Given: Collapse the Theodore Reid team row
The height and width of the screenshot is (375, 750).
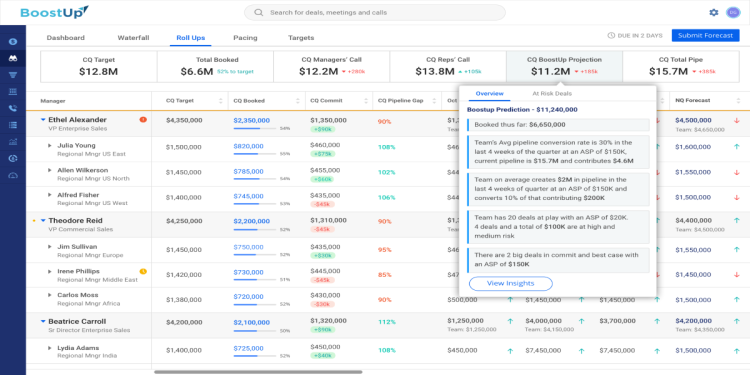Looking at the screenshot, I should [x=43, y=221].
